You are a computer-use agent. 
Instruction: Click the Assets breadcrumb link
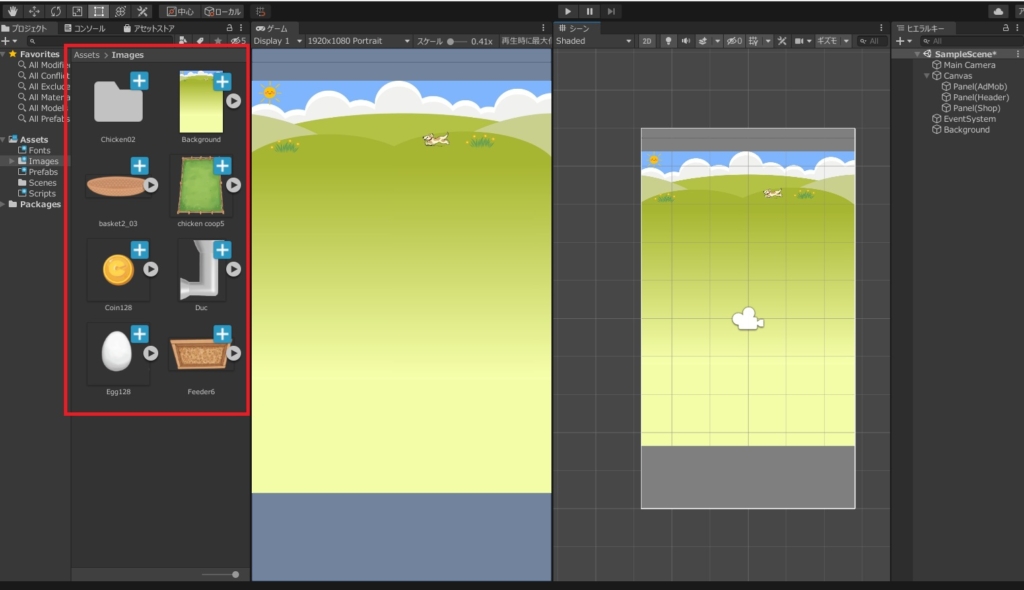(x=86, y=55)
